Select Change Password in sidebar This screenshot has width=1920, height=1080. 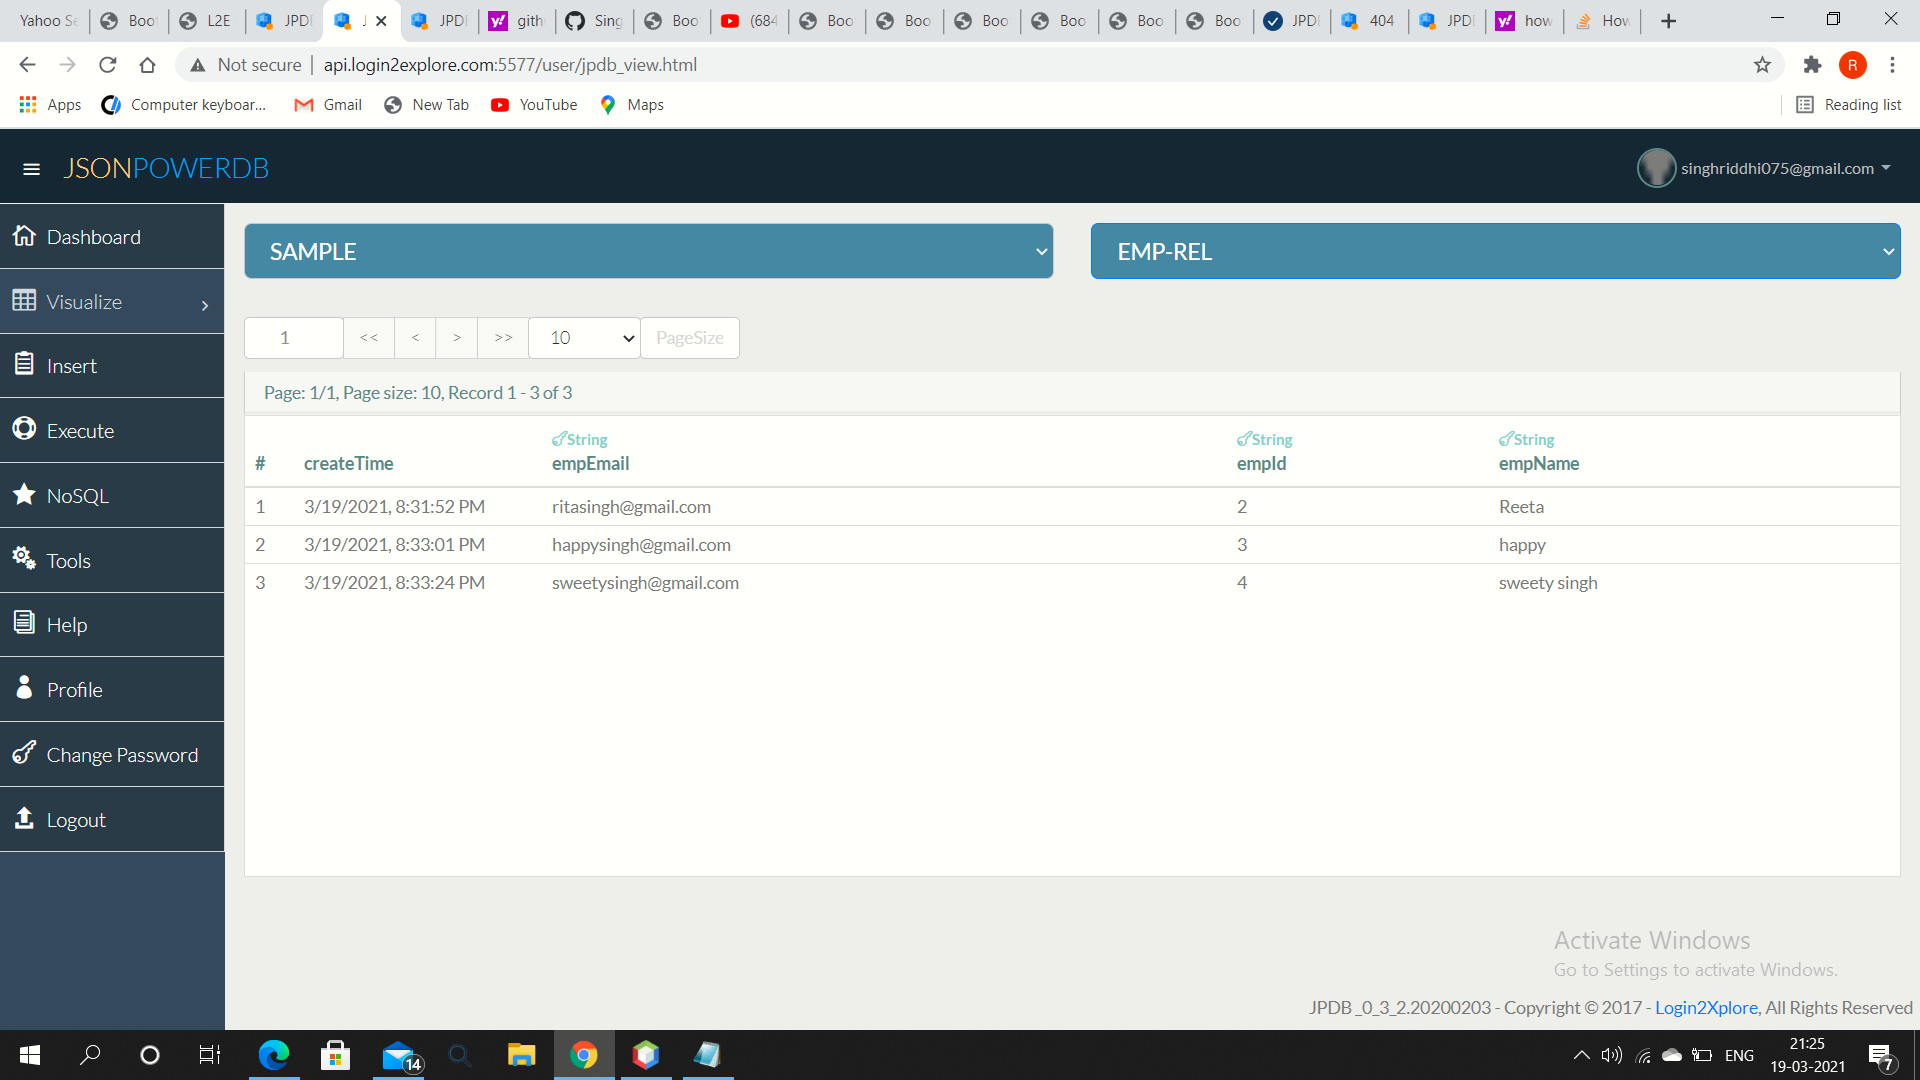coord(122,754)
